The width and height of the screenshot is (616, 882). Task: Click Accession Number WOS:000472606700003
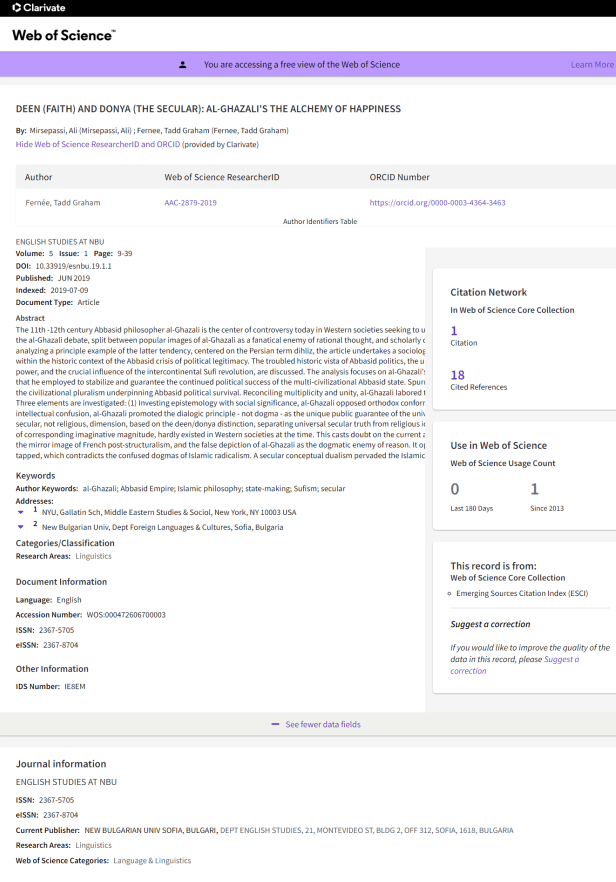click(125, 615)
